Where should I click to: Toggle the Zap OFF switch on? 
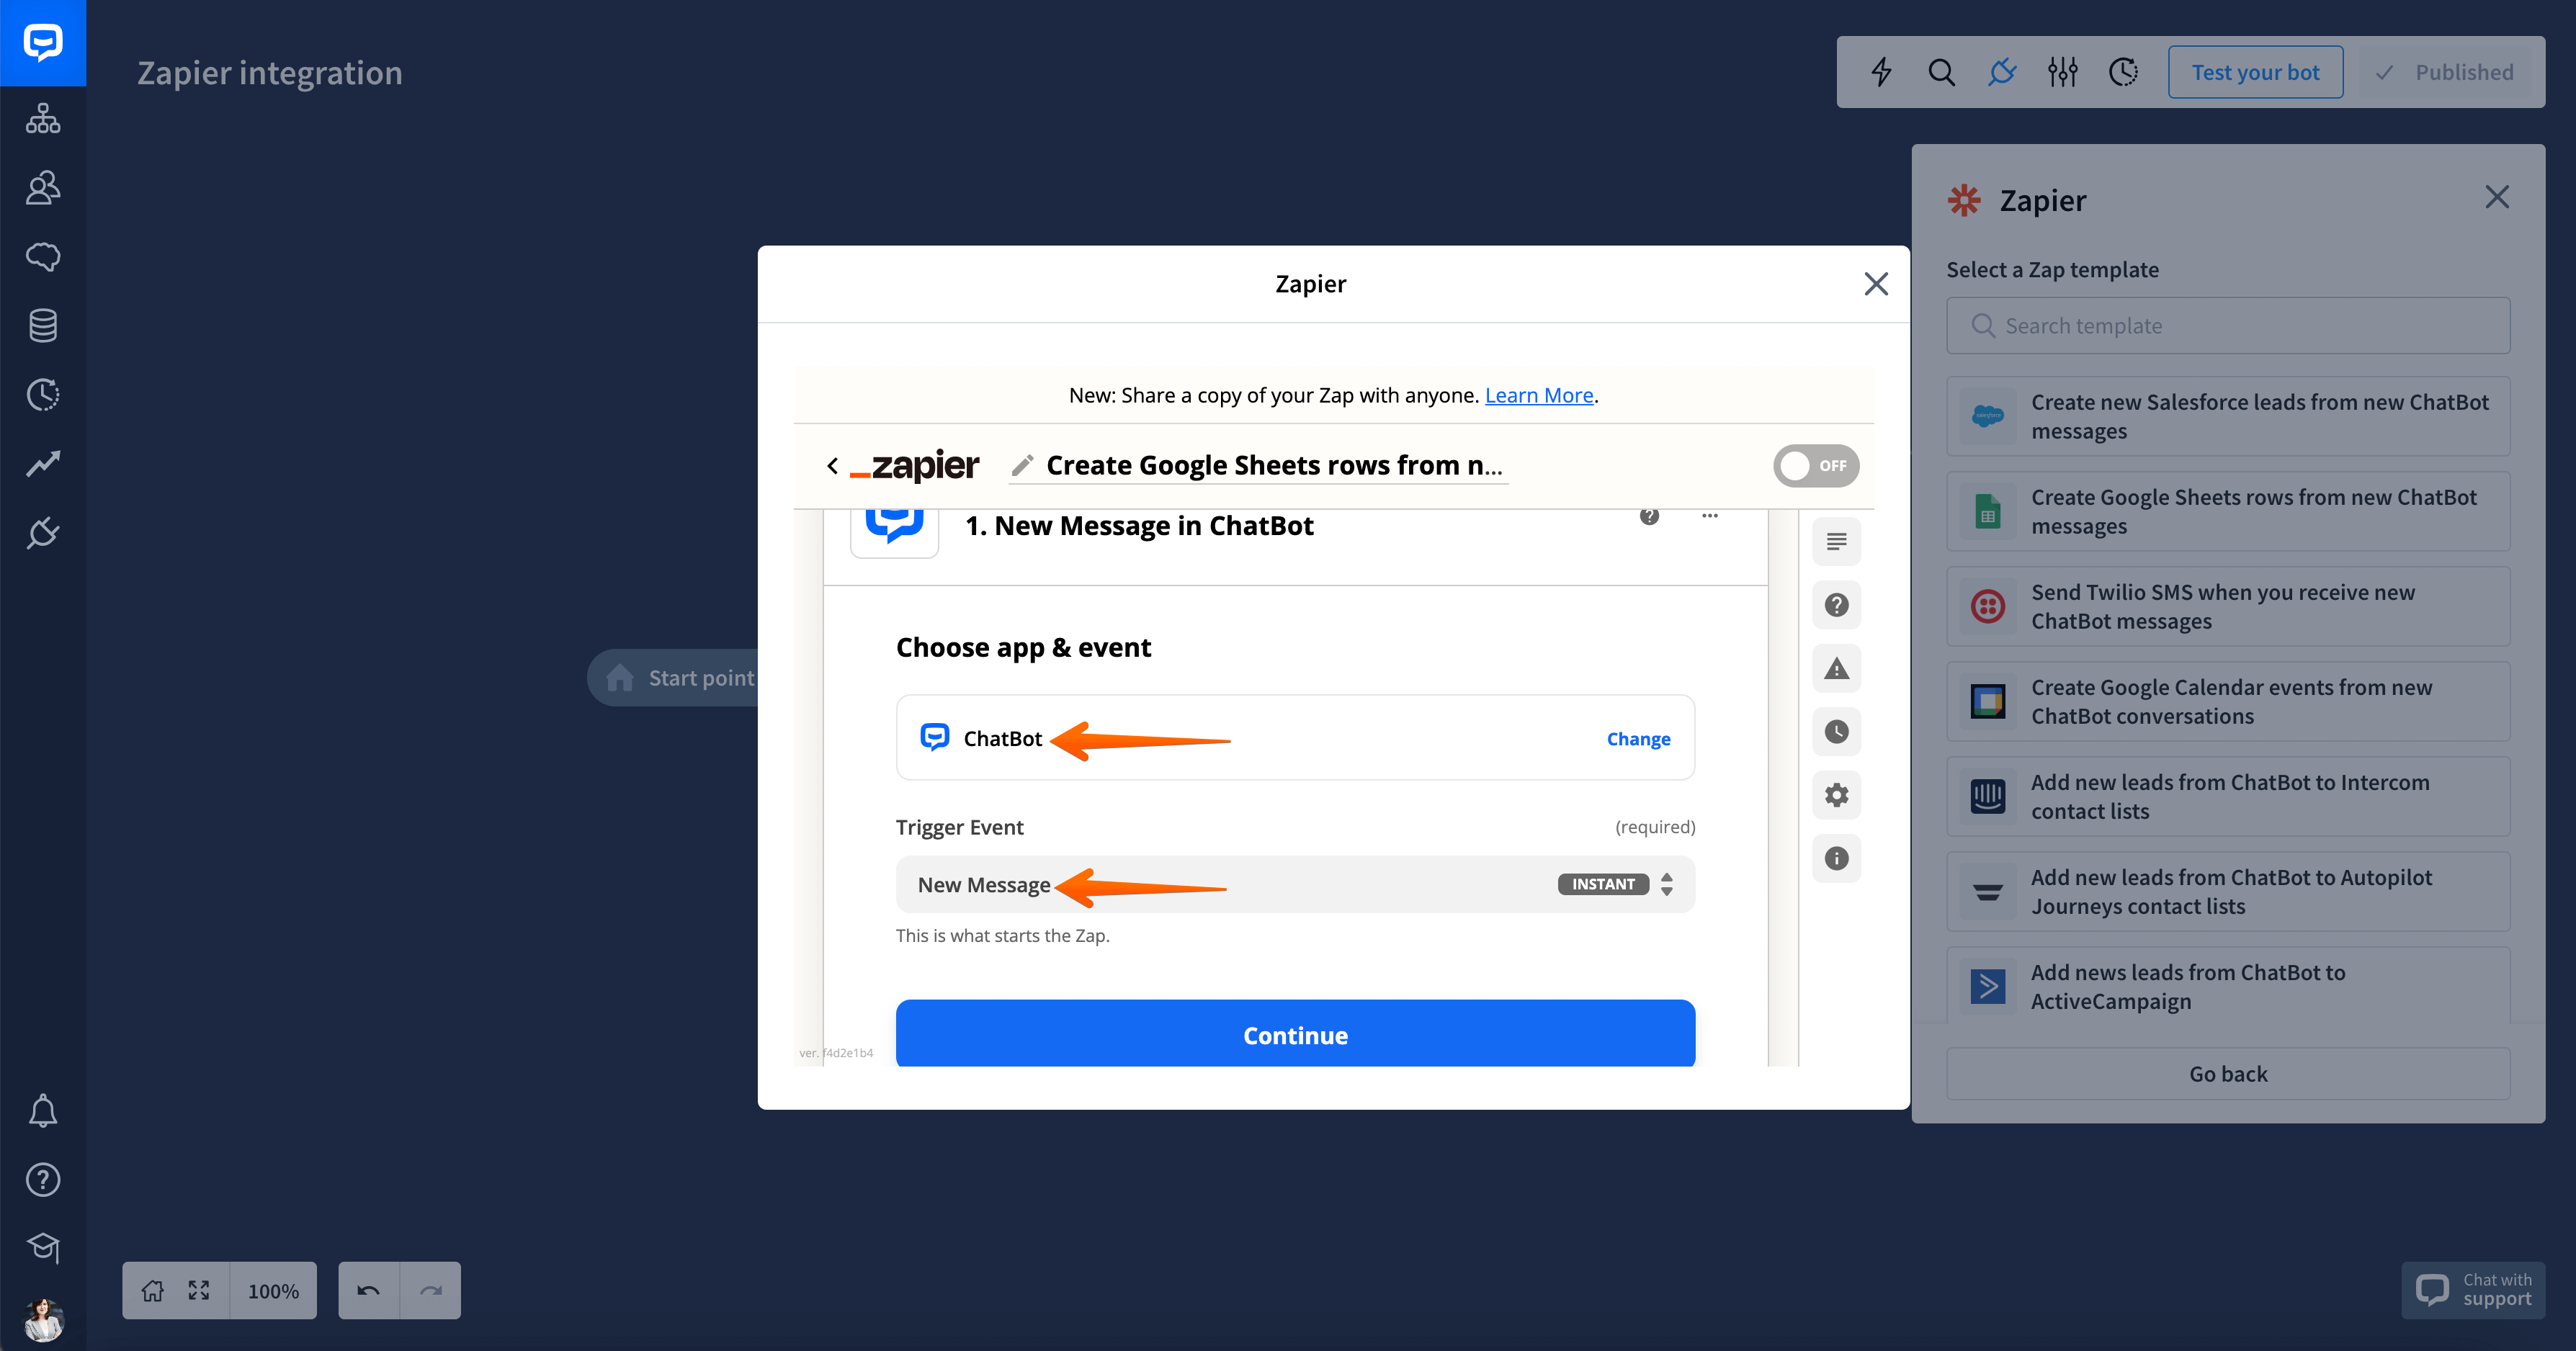(1816, 466)
